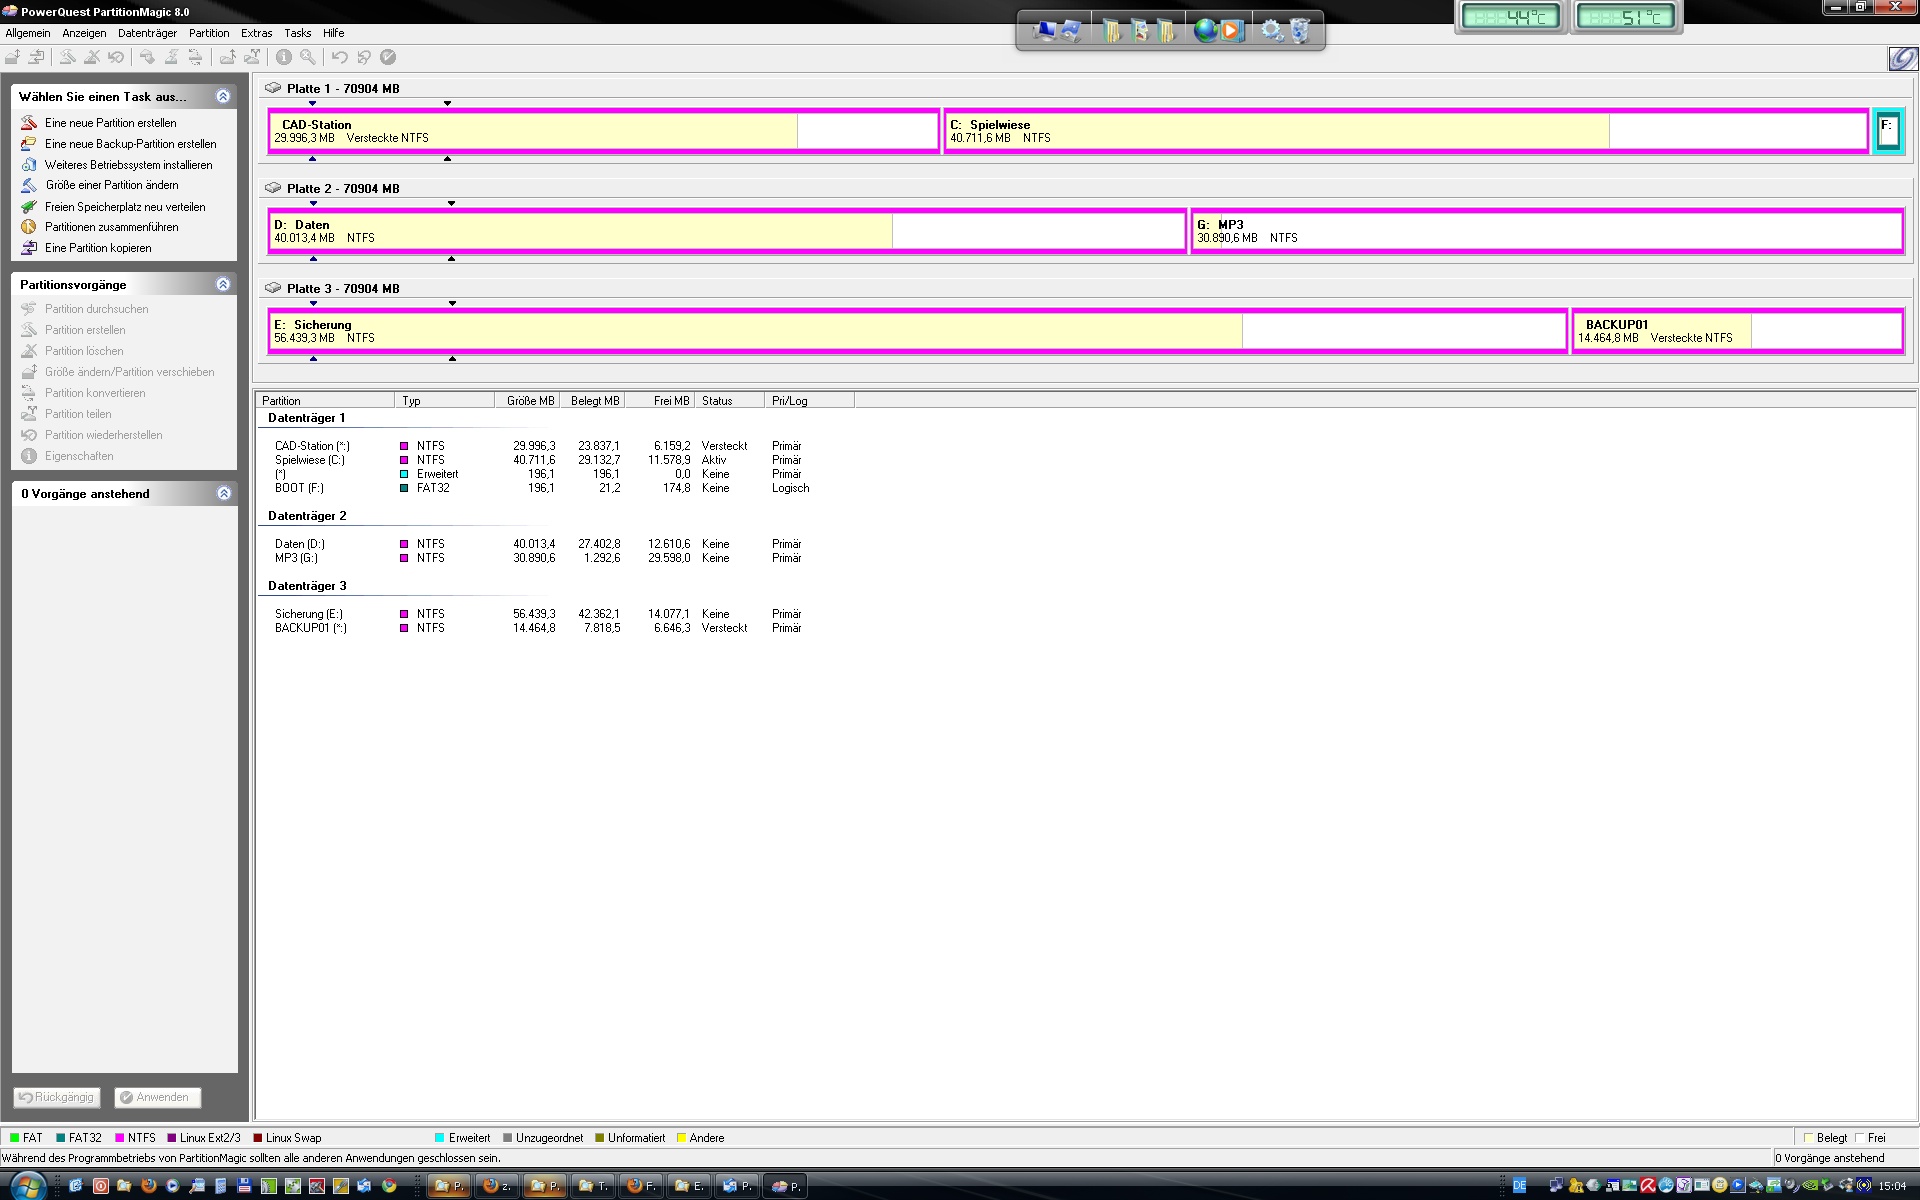
Task: Open the Hilfe menu
Action: (334, 33)
